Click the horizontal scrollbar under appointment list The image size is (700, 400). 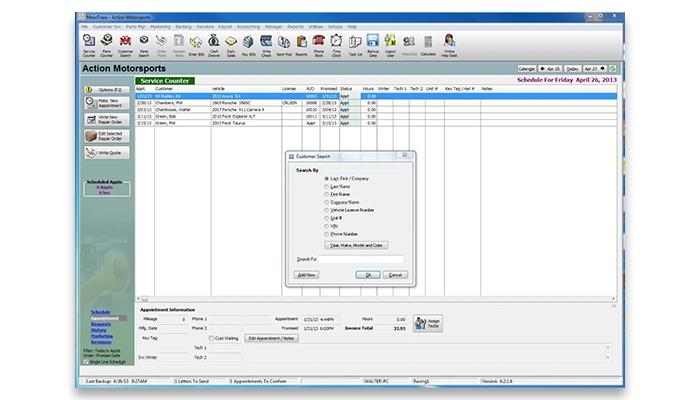point(376,299)
